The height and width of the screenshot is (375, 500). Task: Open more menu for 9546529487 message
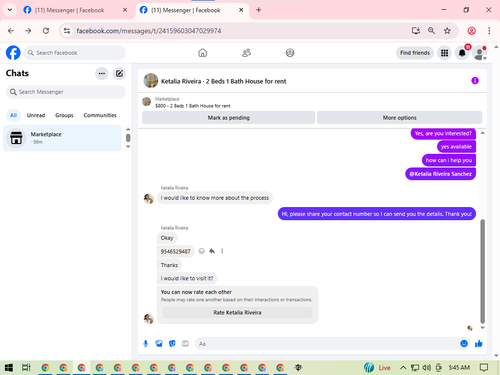click(222, 251)
